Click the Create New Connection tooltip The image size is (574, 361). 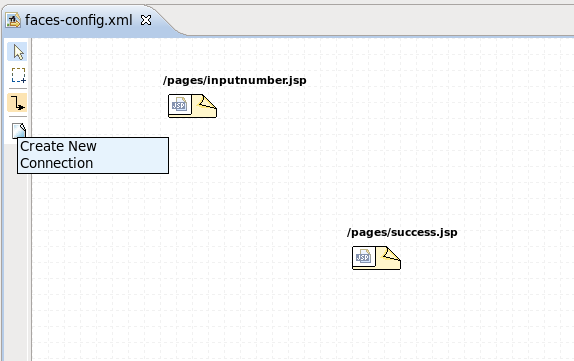click(x=93, y=155)
